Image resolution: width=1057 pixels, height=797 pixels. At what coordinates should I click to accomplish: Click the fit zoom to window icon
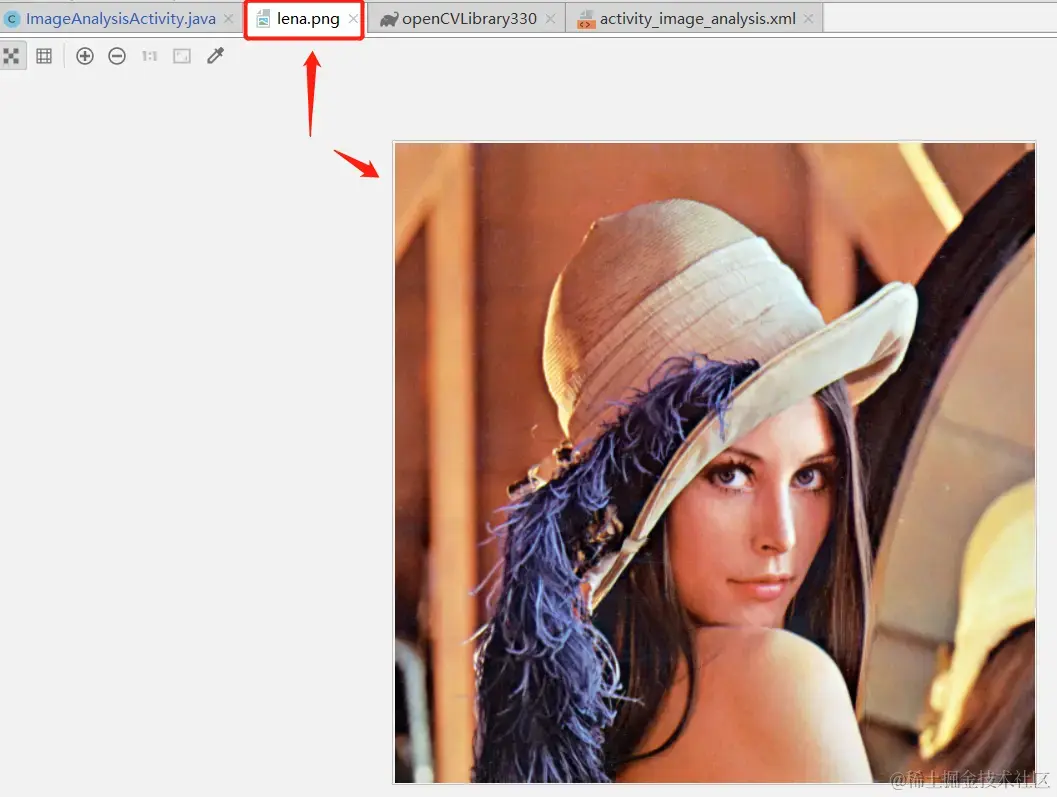pos(182,56)
